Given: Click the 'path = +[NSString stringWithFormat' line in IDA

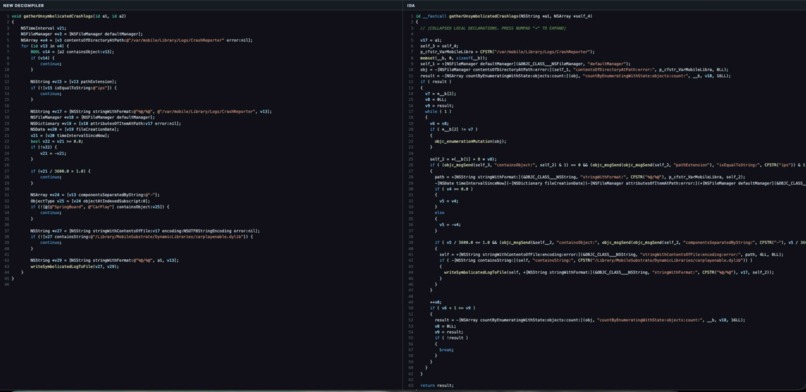Looking at the screenshot, I should pos(590,177).
